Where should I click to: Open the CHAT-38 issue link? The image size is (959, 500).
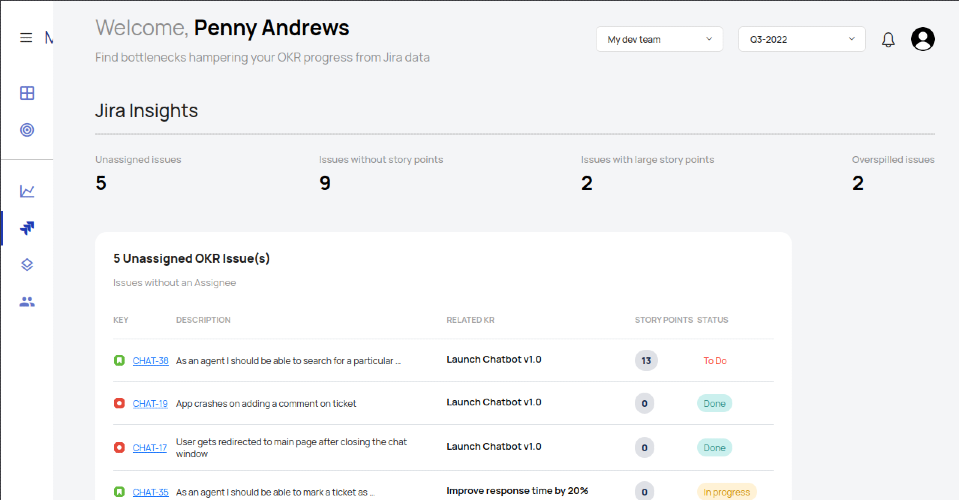coord(150,361)
